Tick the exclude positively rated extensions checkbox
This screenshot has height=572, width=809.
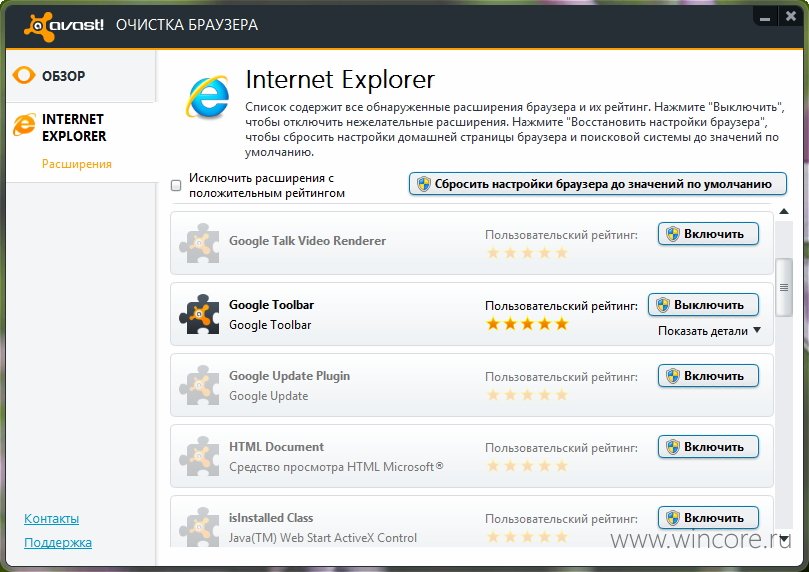176,185
